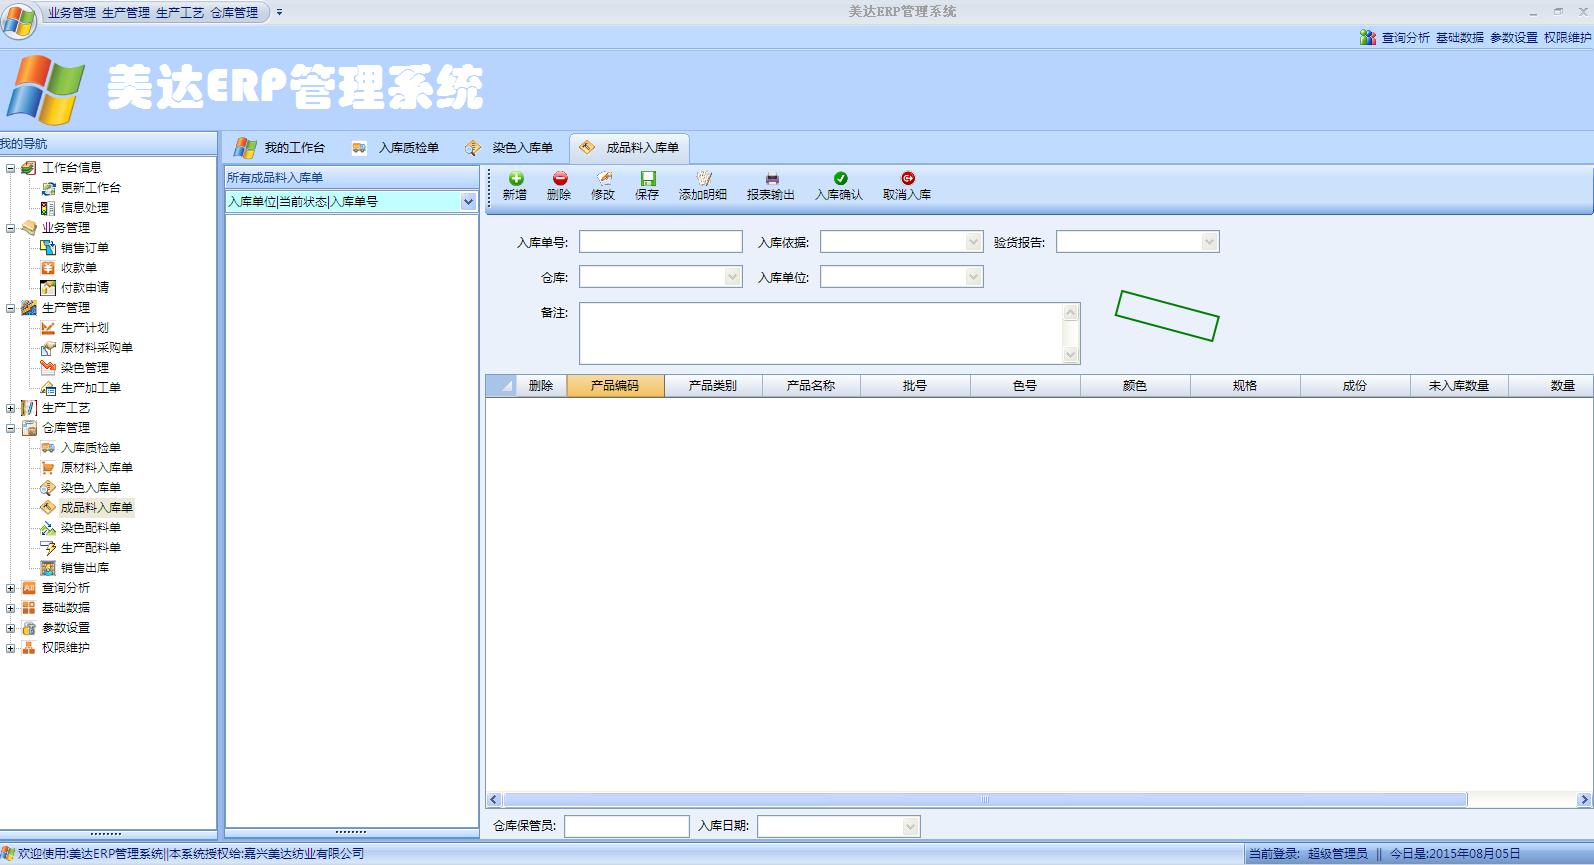Click the 入库单号 input field
The height and width of the screenshot is (865, 1594).
[660, 242]
